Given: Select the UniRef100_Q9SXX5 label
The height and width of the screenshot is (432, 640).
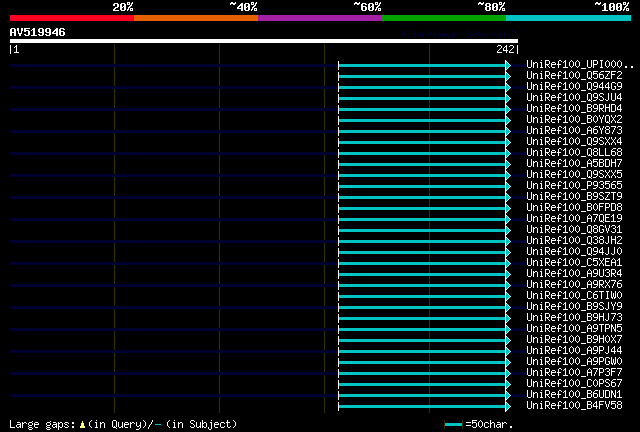Looking at the screenshot, I should click(x=574, y=175).
